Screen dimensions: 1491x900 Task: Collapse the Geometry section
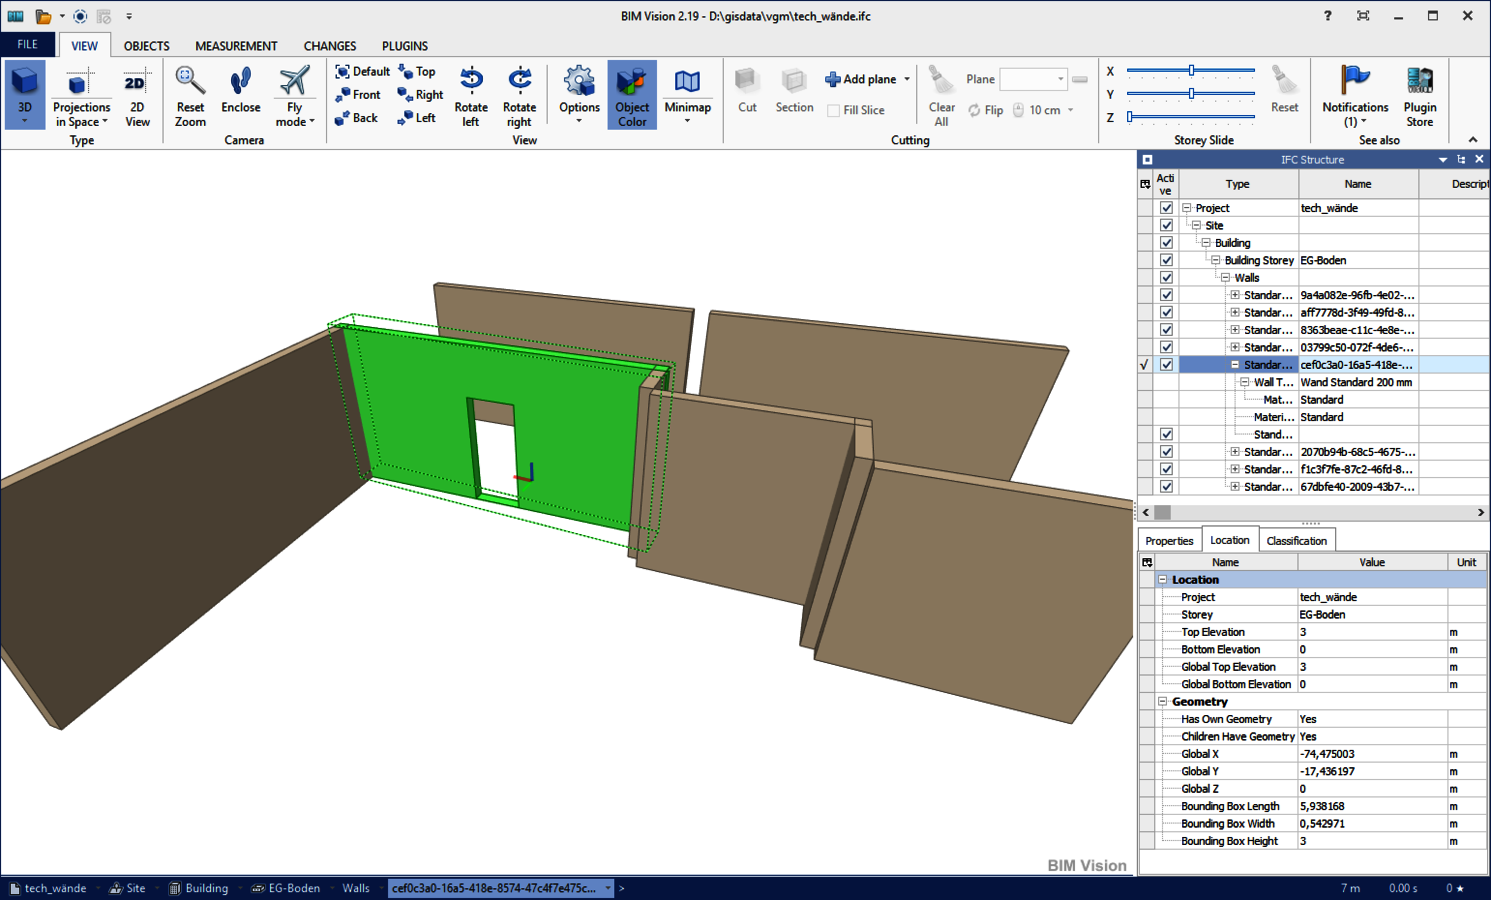coord(1163,702)
